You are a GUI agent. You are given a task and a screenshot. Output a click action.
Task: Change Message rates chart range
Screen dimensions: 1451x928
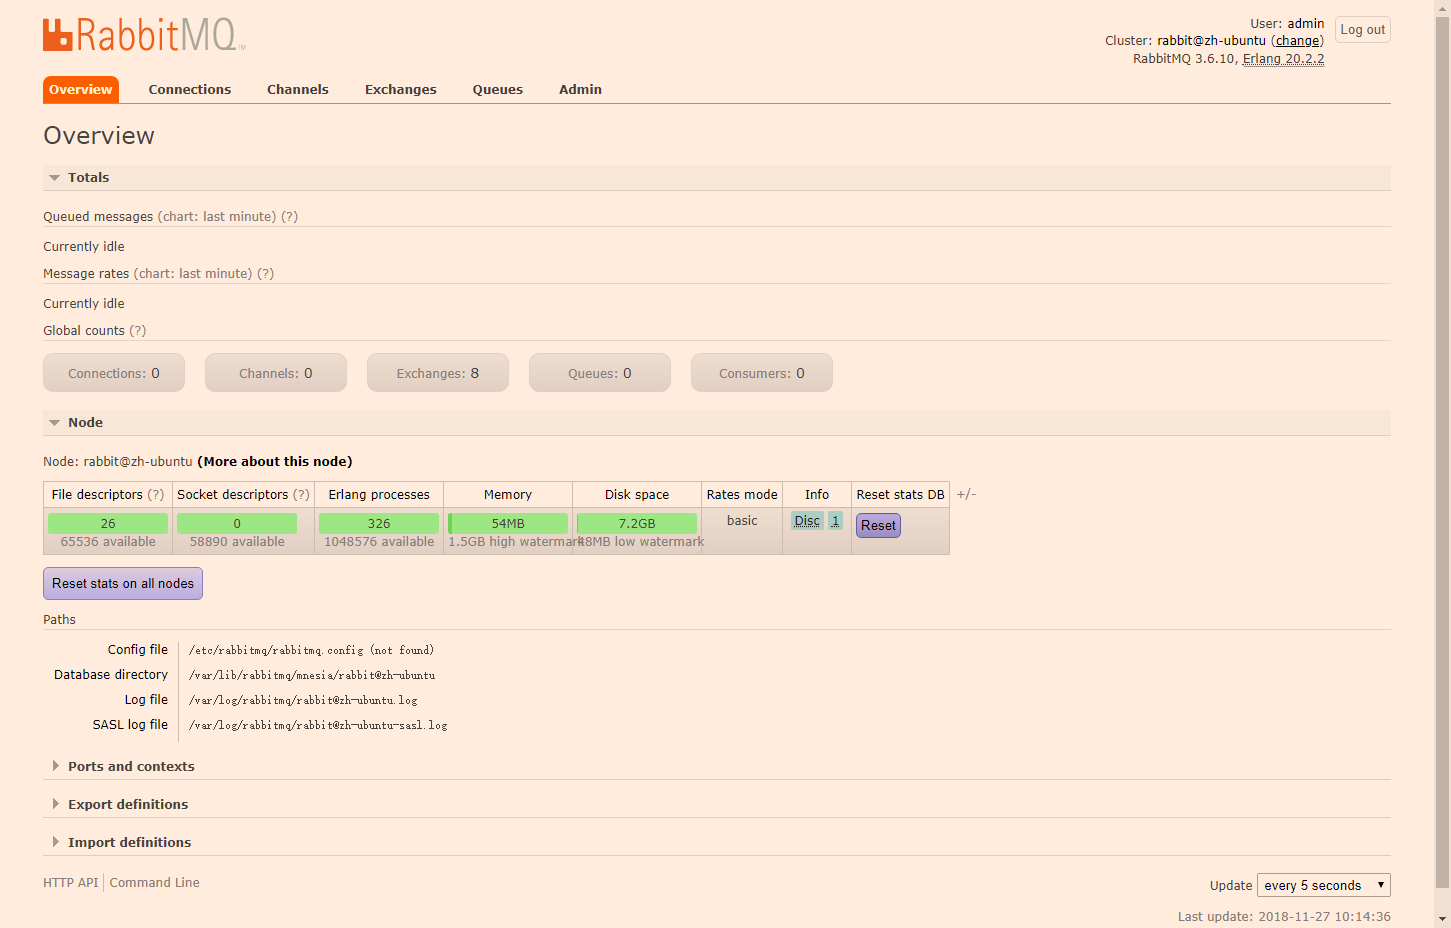(x=193, y=273)
